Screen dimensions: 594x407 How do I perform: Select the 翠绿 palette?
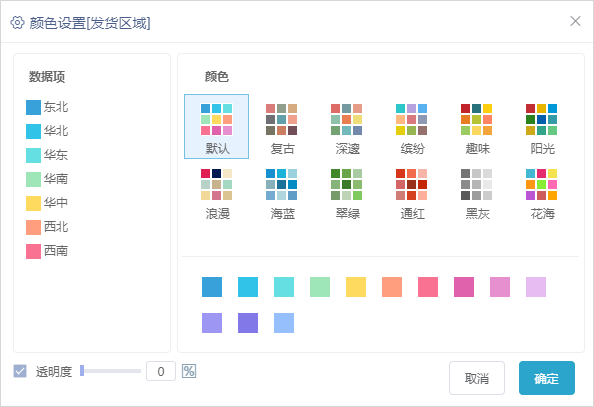point(346,192)
